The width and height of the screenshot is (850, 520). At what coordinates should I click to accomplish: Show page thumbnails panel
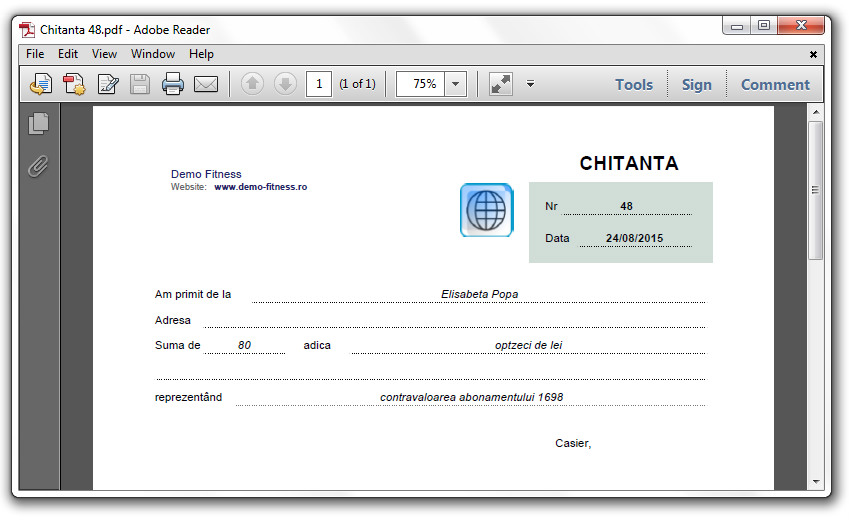(x=39, y=124)
